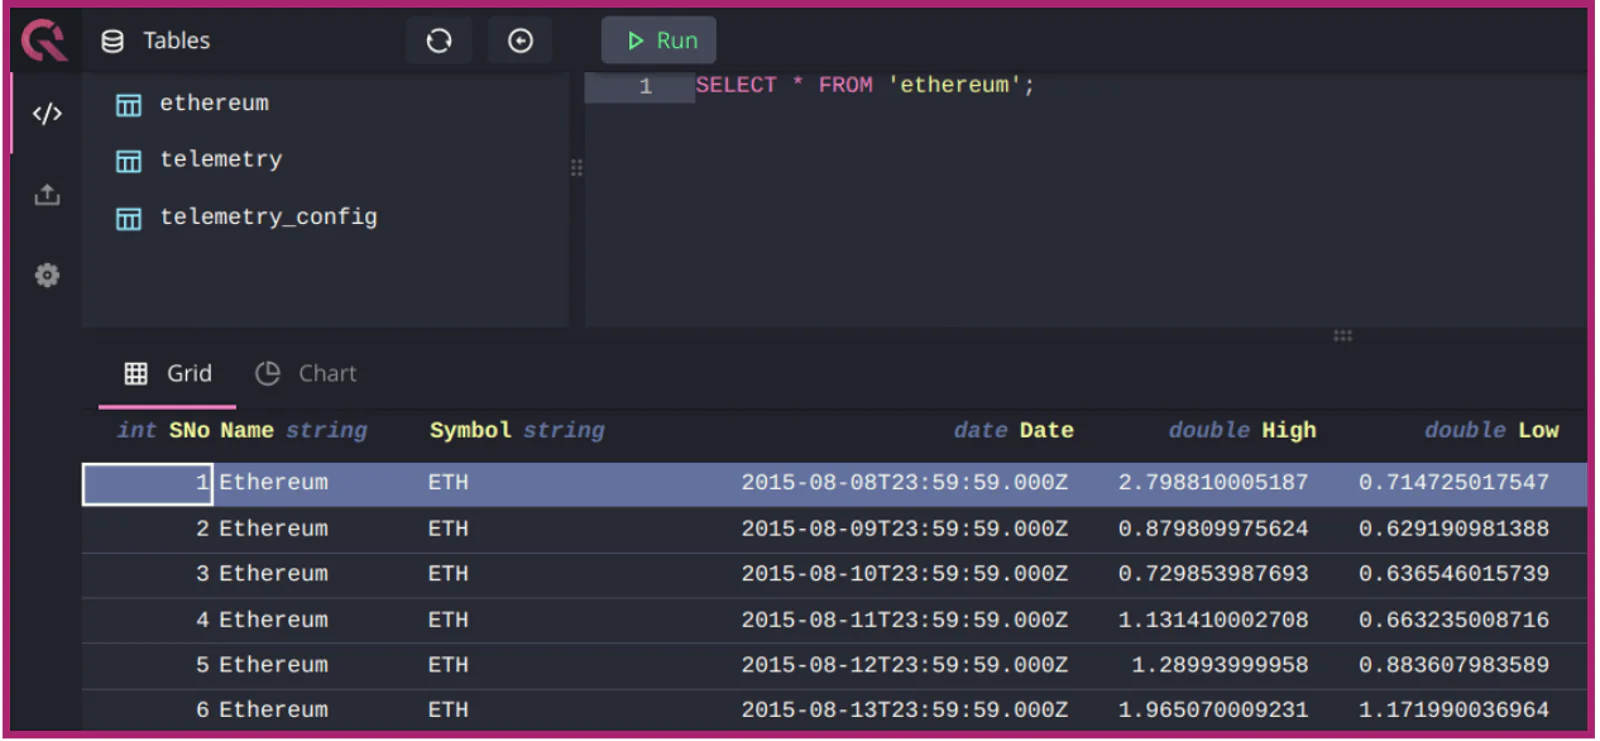The image size is (1600, 741).
Task: Click Low value 0.636546015739
Action: pos(1454,575)
